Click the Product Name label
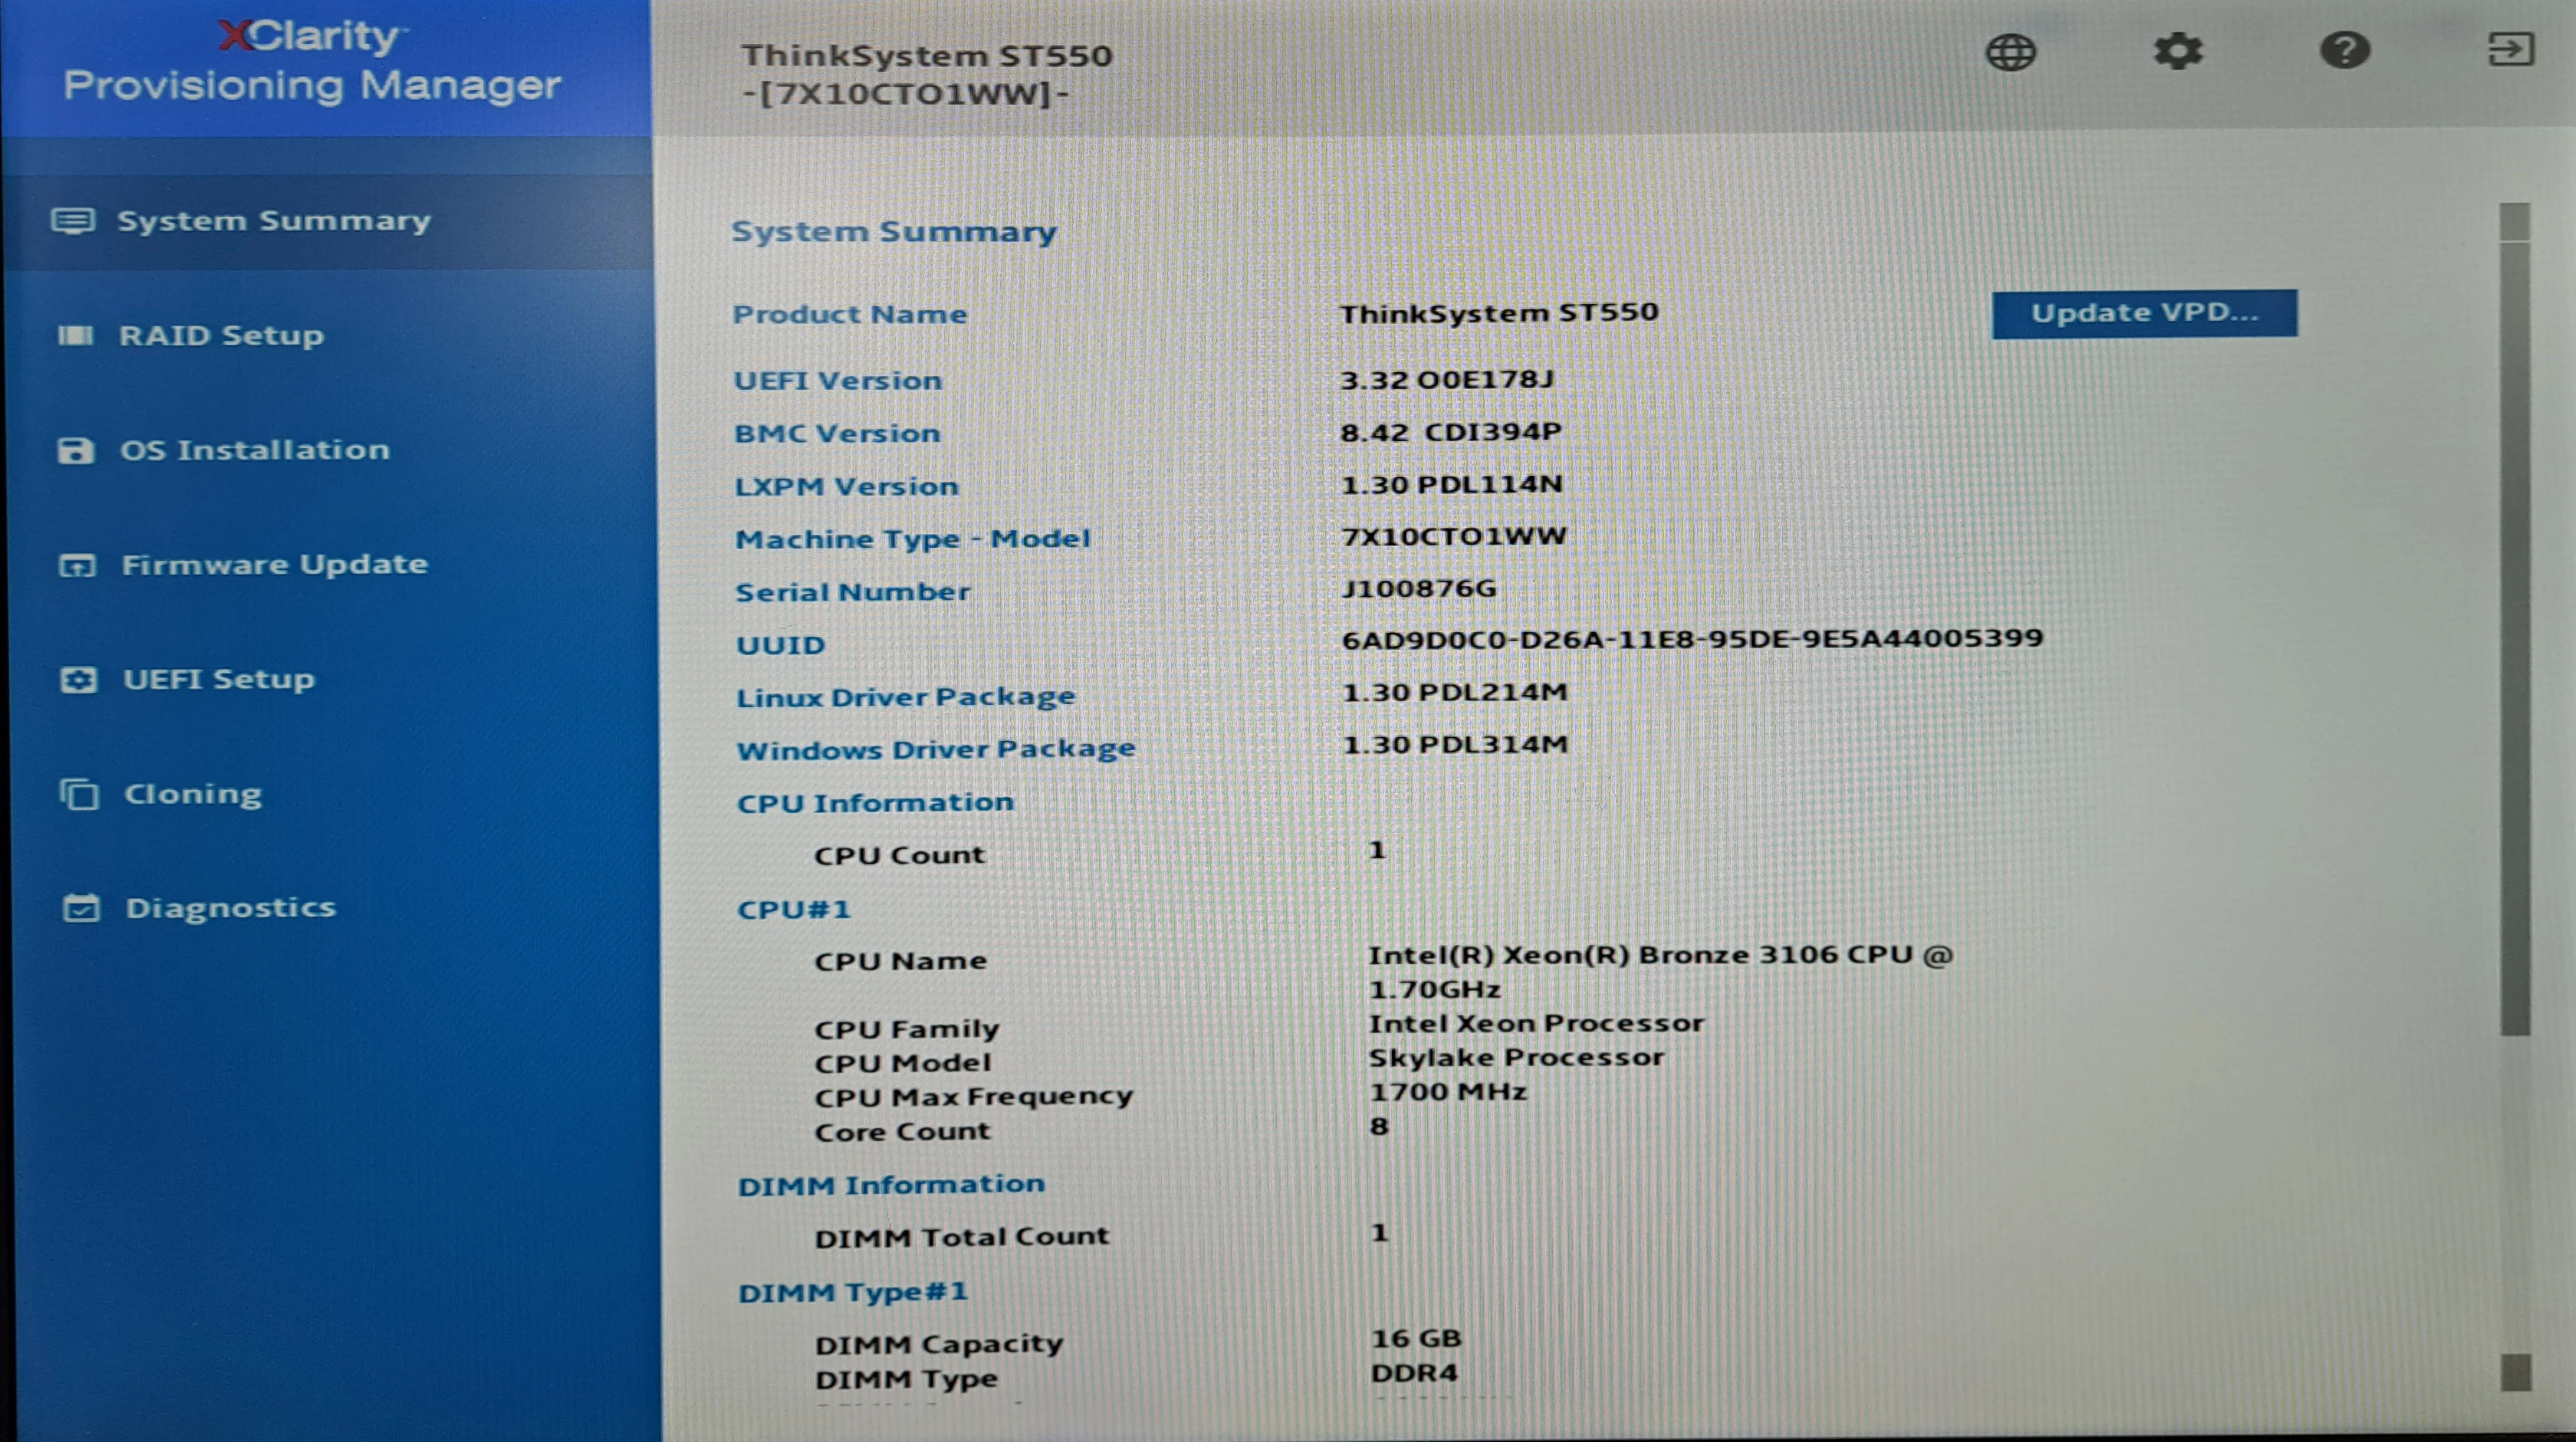The height and width of the screenshot is (1442, 2576). 850,315
